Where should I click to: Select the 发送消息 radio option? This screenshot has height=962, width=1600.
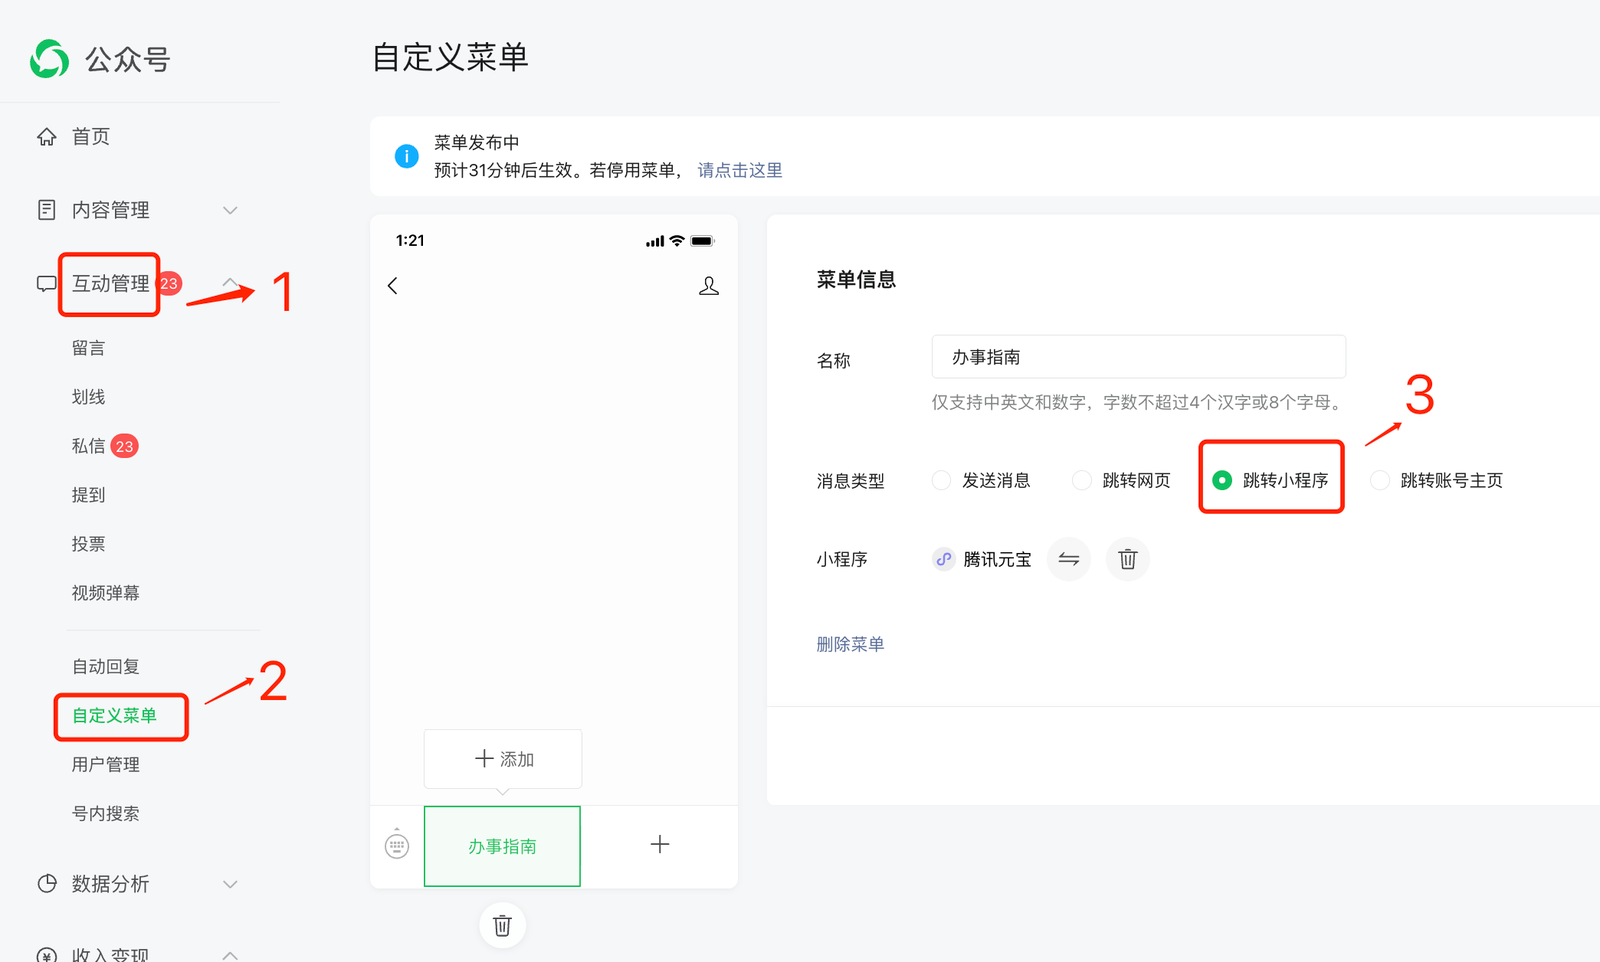click(941, 481)
